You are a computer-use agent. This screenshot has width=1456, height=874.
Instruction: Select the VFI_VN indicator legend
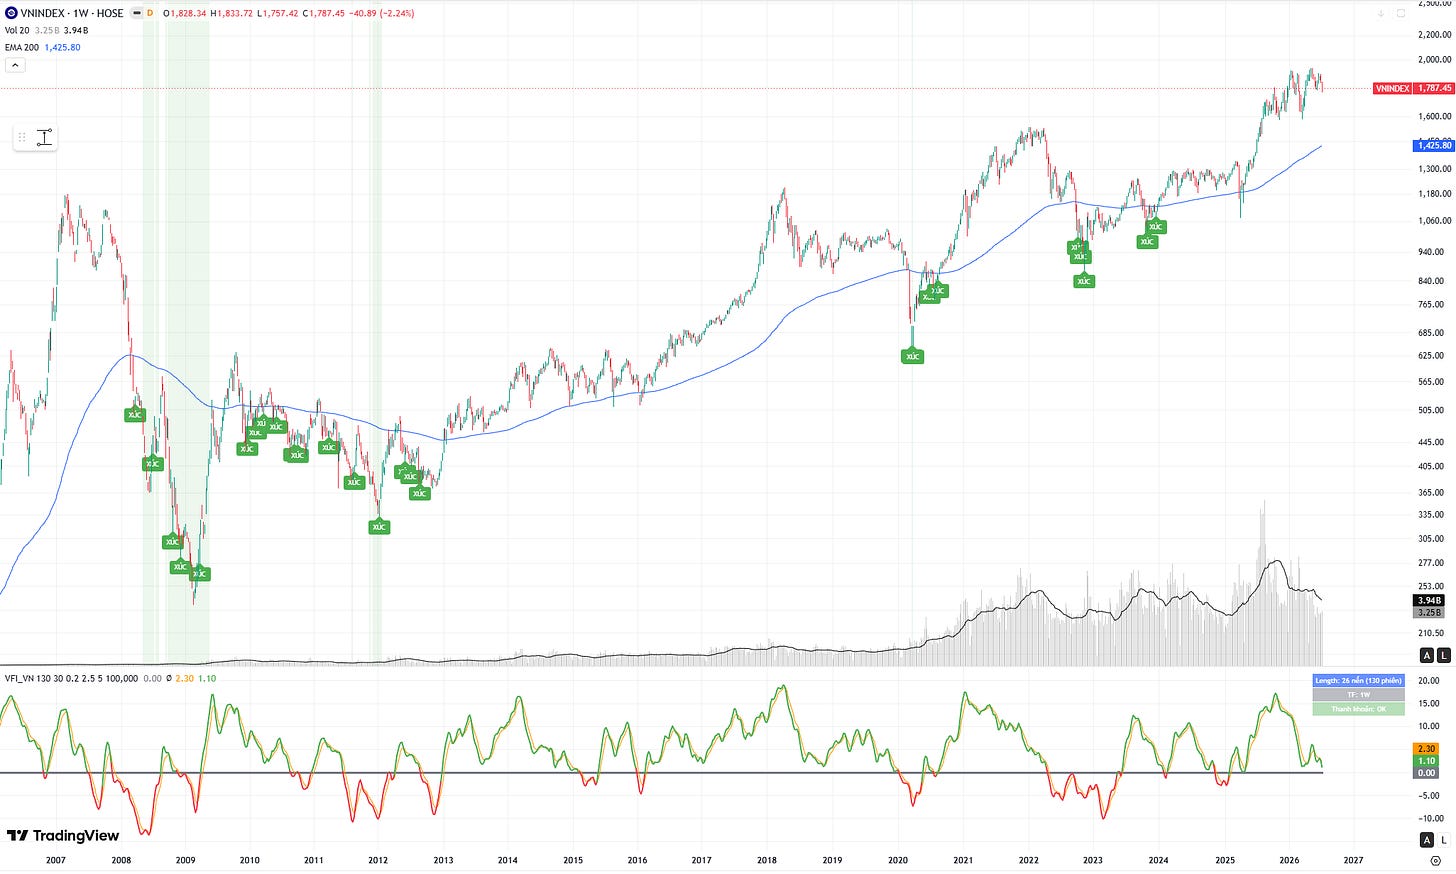(x=71, y=678)
